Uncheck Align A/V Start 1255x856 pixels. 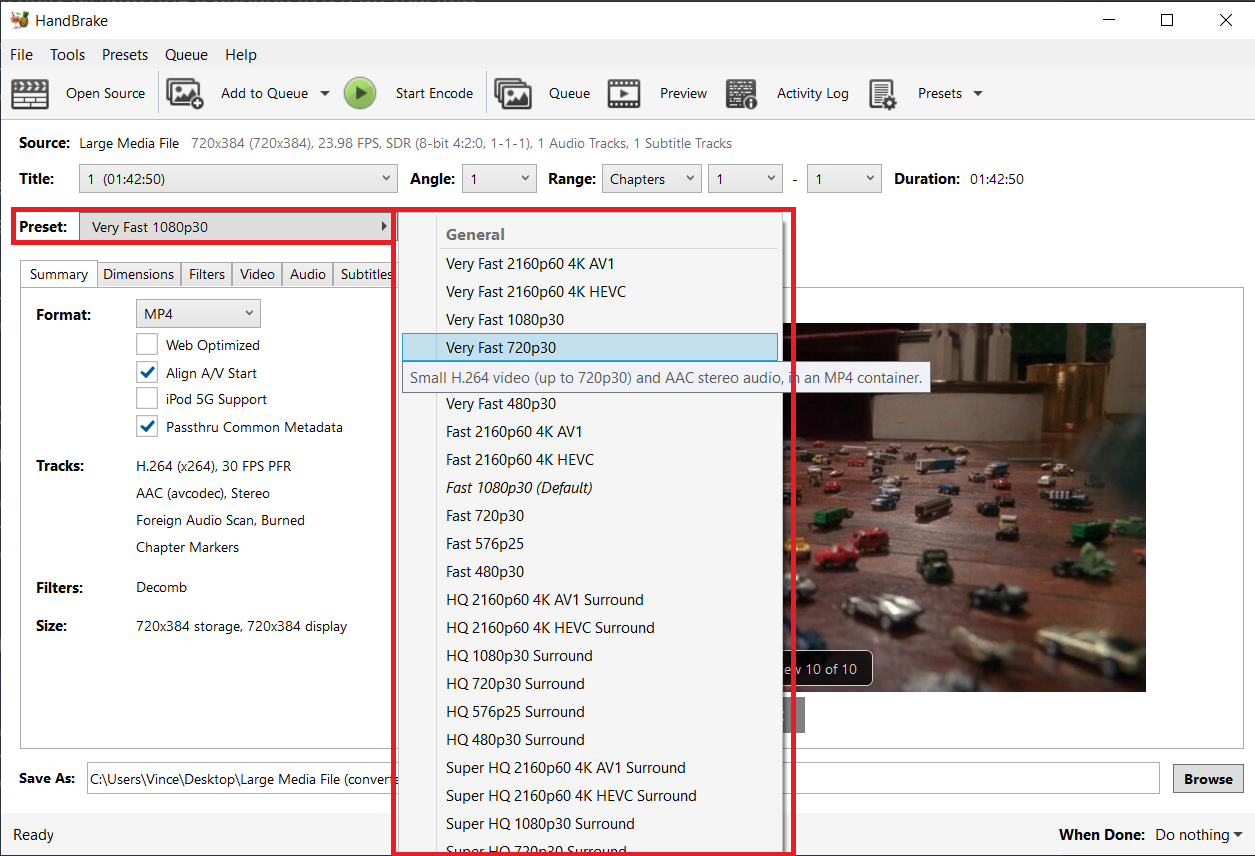tap(147, 371)
